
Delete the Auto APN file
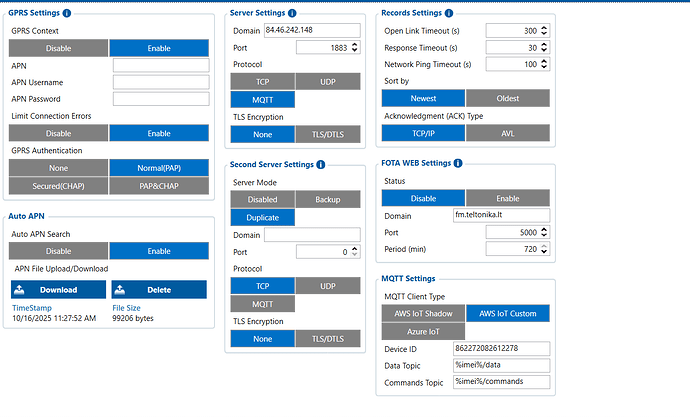(158, 290)
